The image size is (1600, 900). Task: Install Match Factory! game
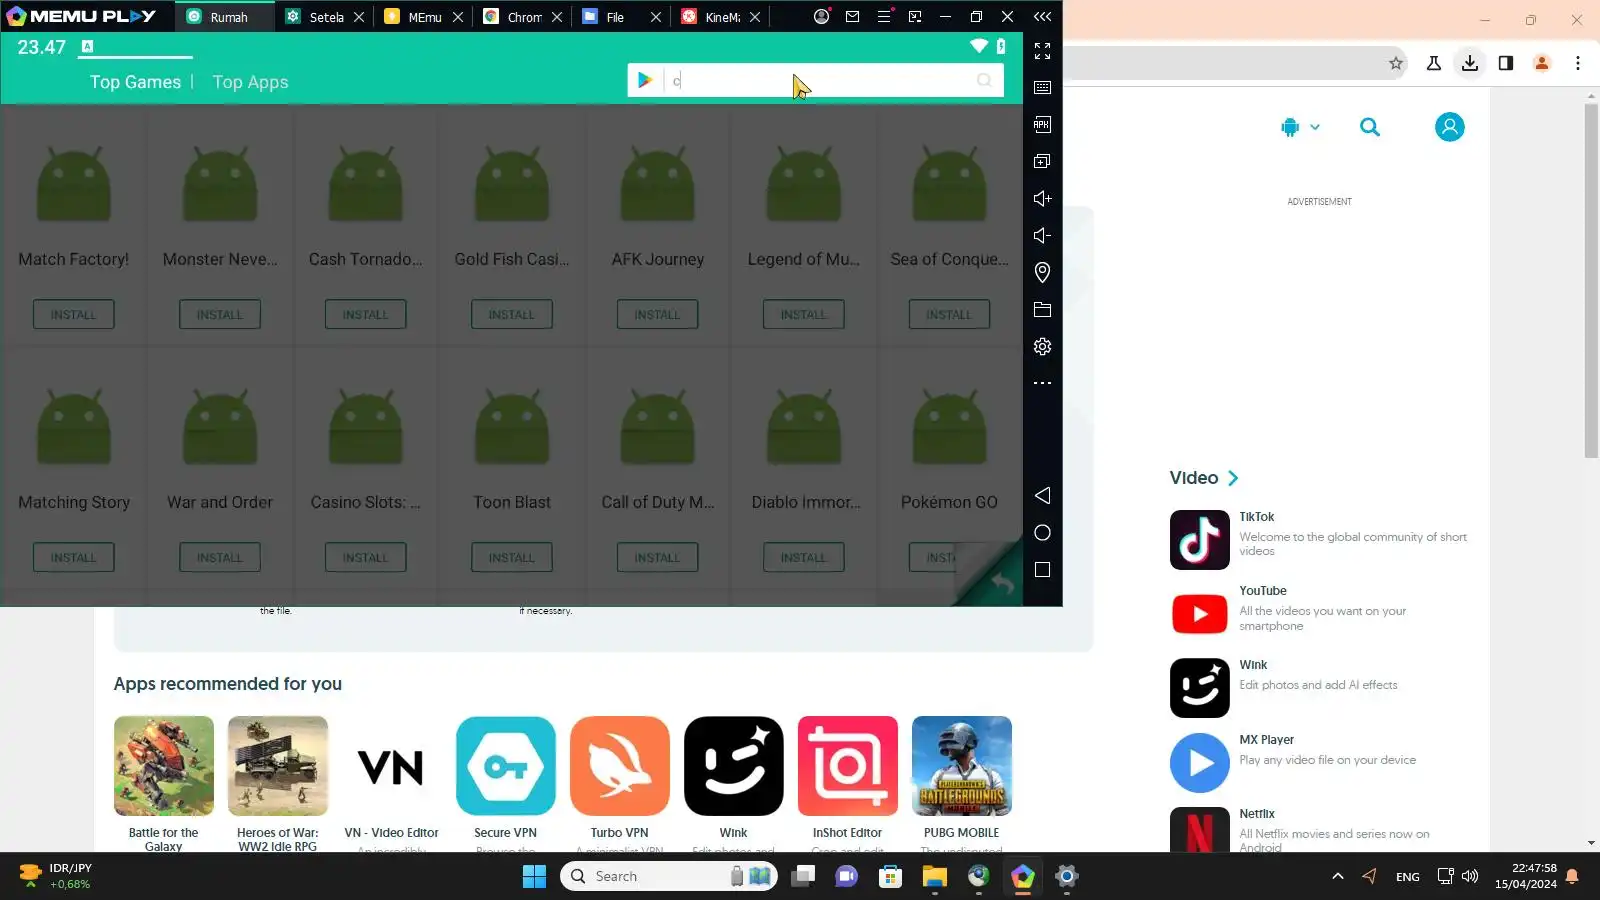click(74, 314)
